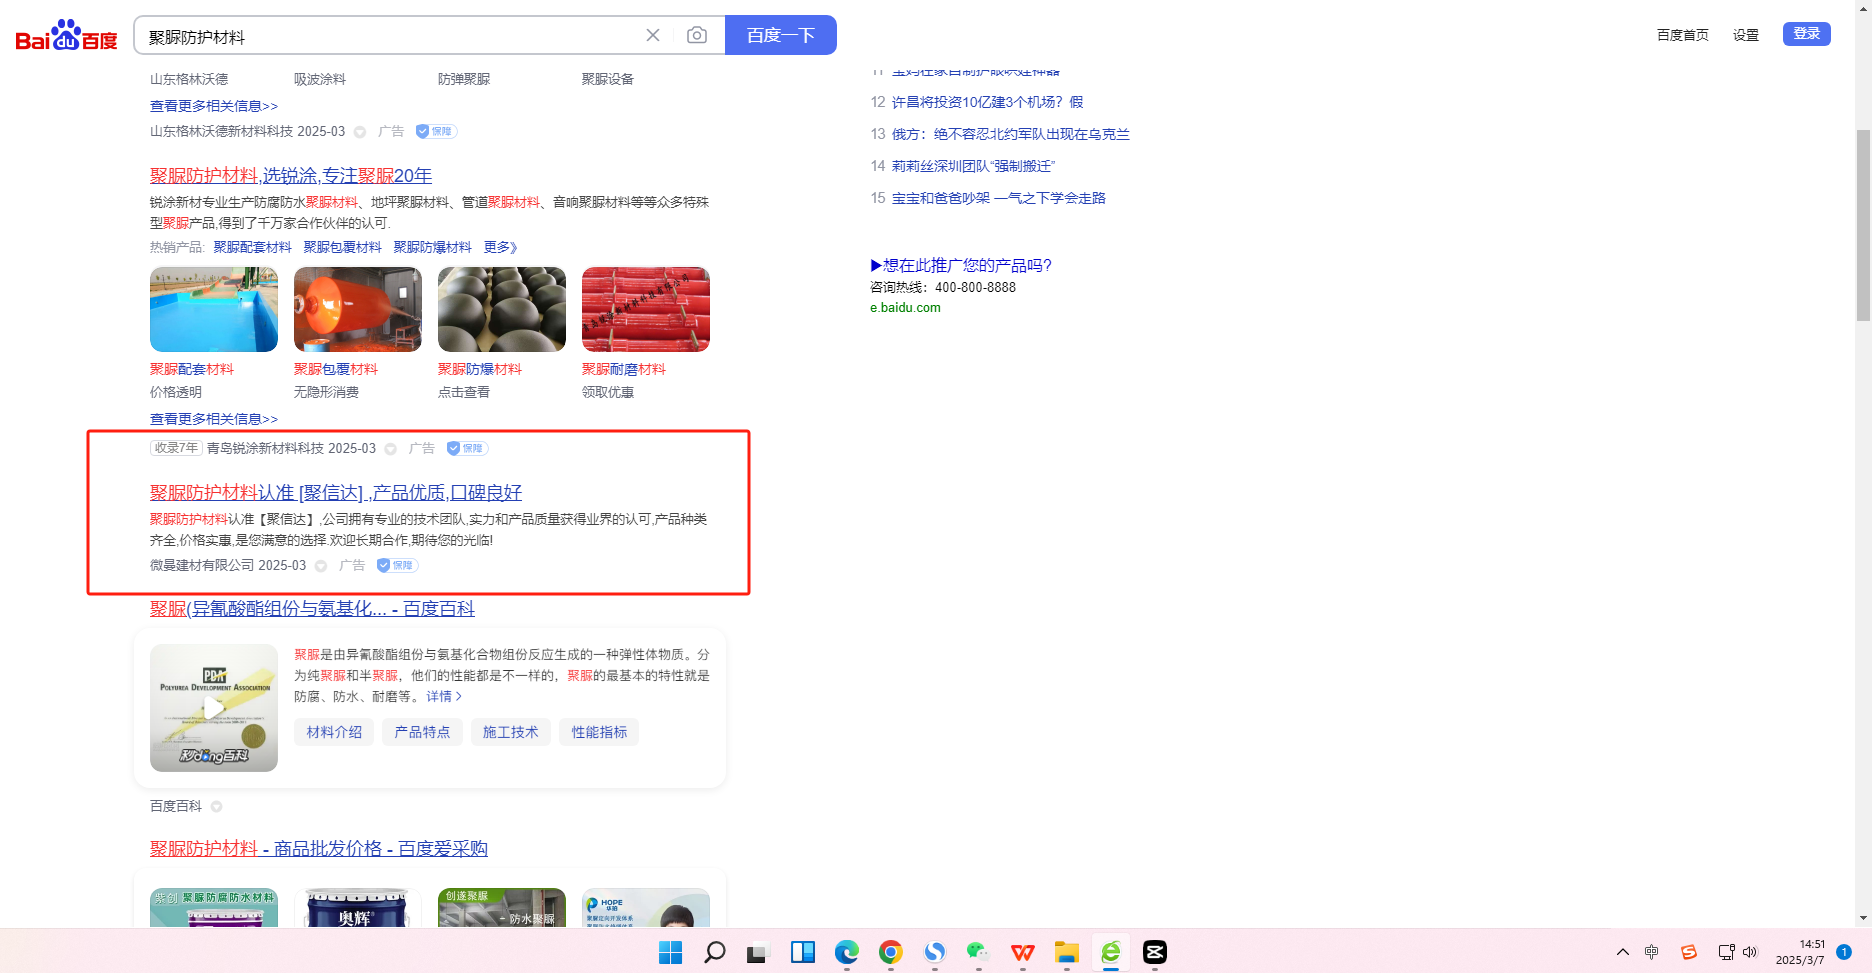Open the blue pool 聚脲配套材料 thumbnail
1872x973 pixels.
point(214,309)
